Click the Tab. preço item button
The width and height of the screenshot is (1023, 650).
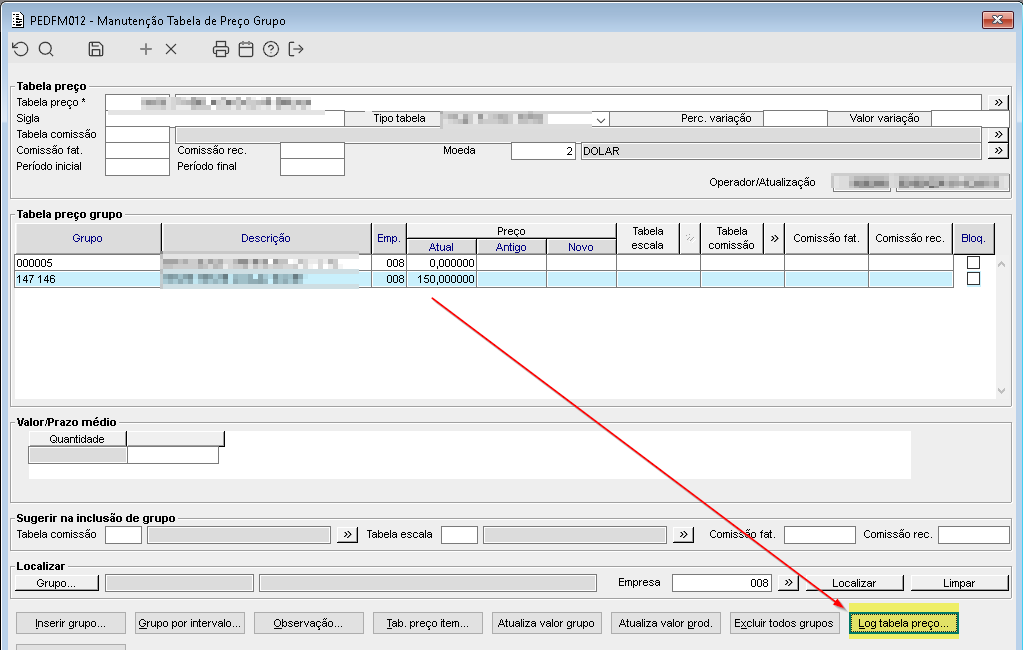tap(427, 623)
